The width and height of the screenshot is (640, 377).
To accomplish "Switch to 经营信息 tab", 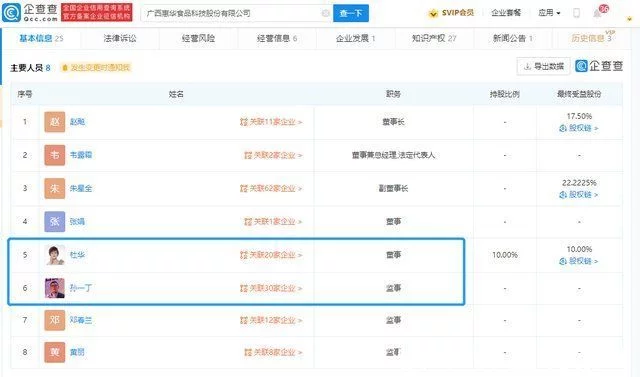I will pyautogui.click(x=277, y=38).
